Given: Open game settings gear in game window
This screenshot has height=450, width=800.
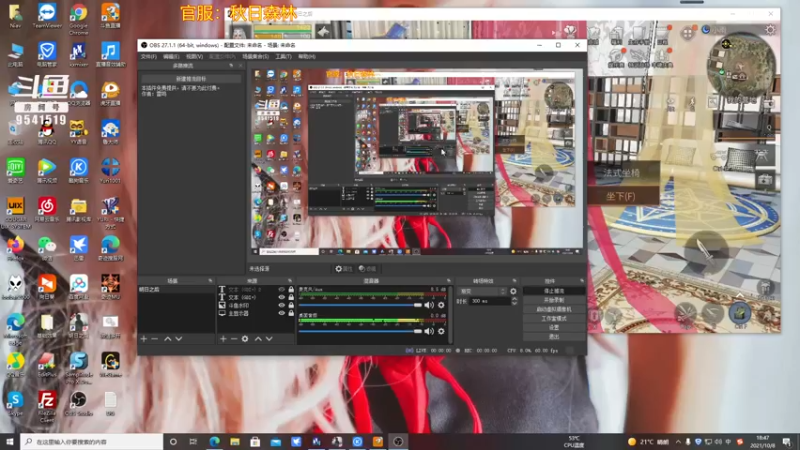Looking at the screenshot, I should point(769,30).
